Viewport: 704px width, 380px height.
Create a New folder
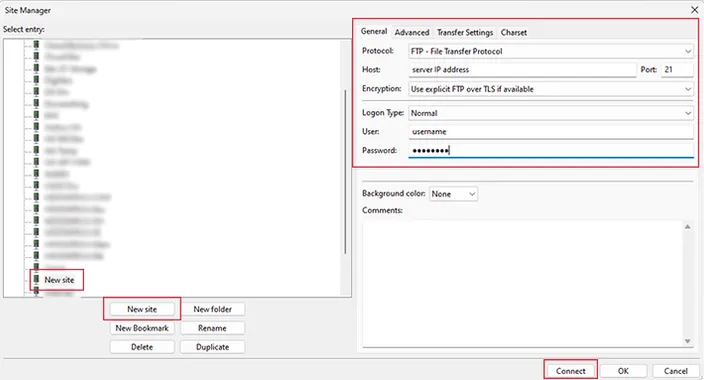pos(212,309)
